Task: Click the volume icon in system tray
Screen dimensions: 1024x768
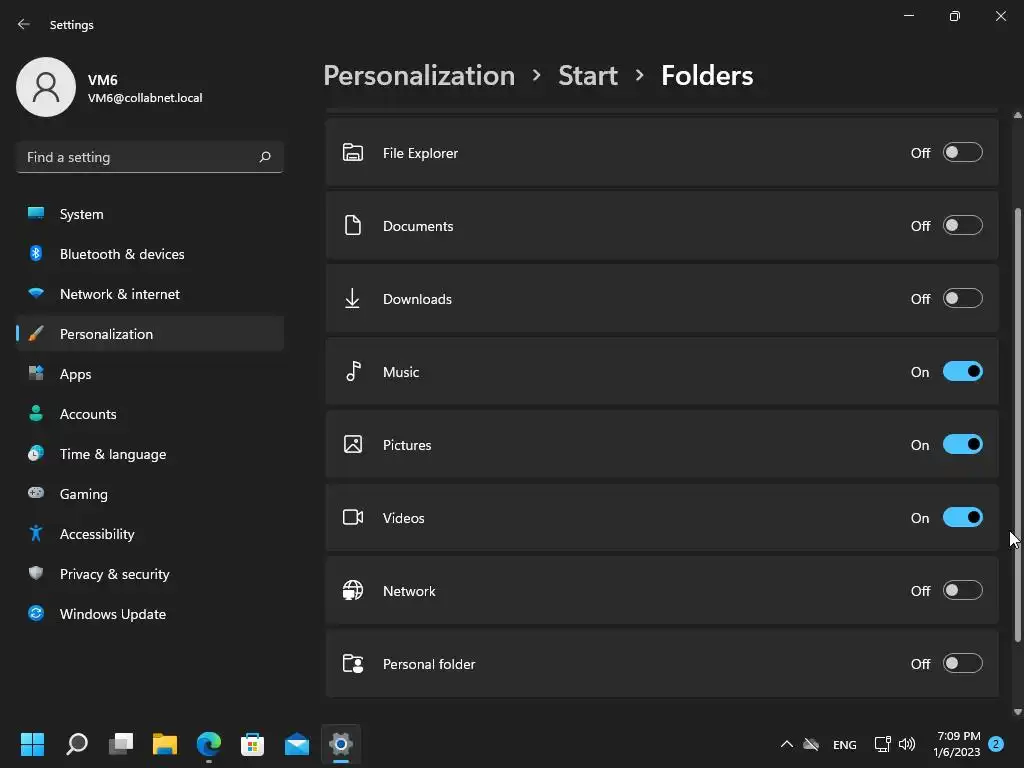Action: pos(907,744)
